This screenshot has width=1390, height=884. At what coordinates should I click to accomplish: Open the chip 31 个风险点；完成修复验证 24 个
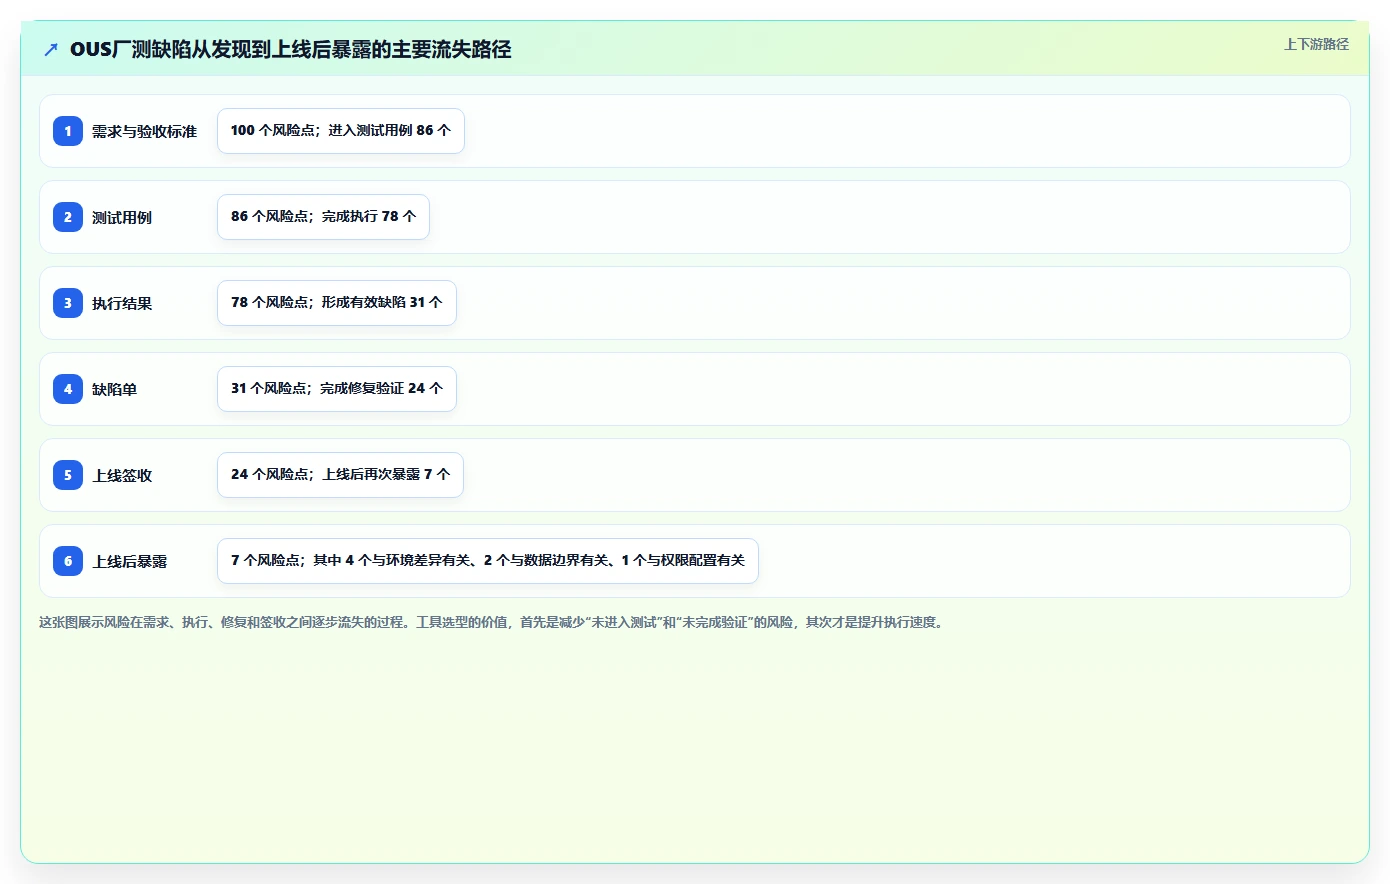pyautogui.click(x=337, y=389)
